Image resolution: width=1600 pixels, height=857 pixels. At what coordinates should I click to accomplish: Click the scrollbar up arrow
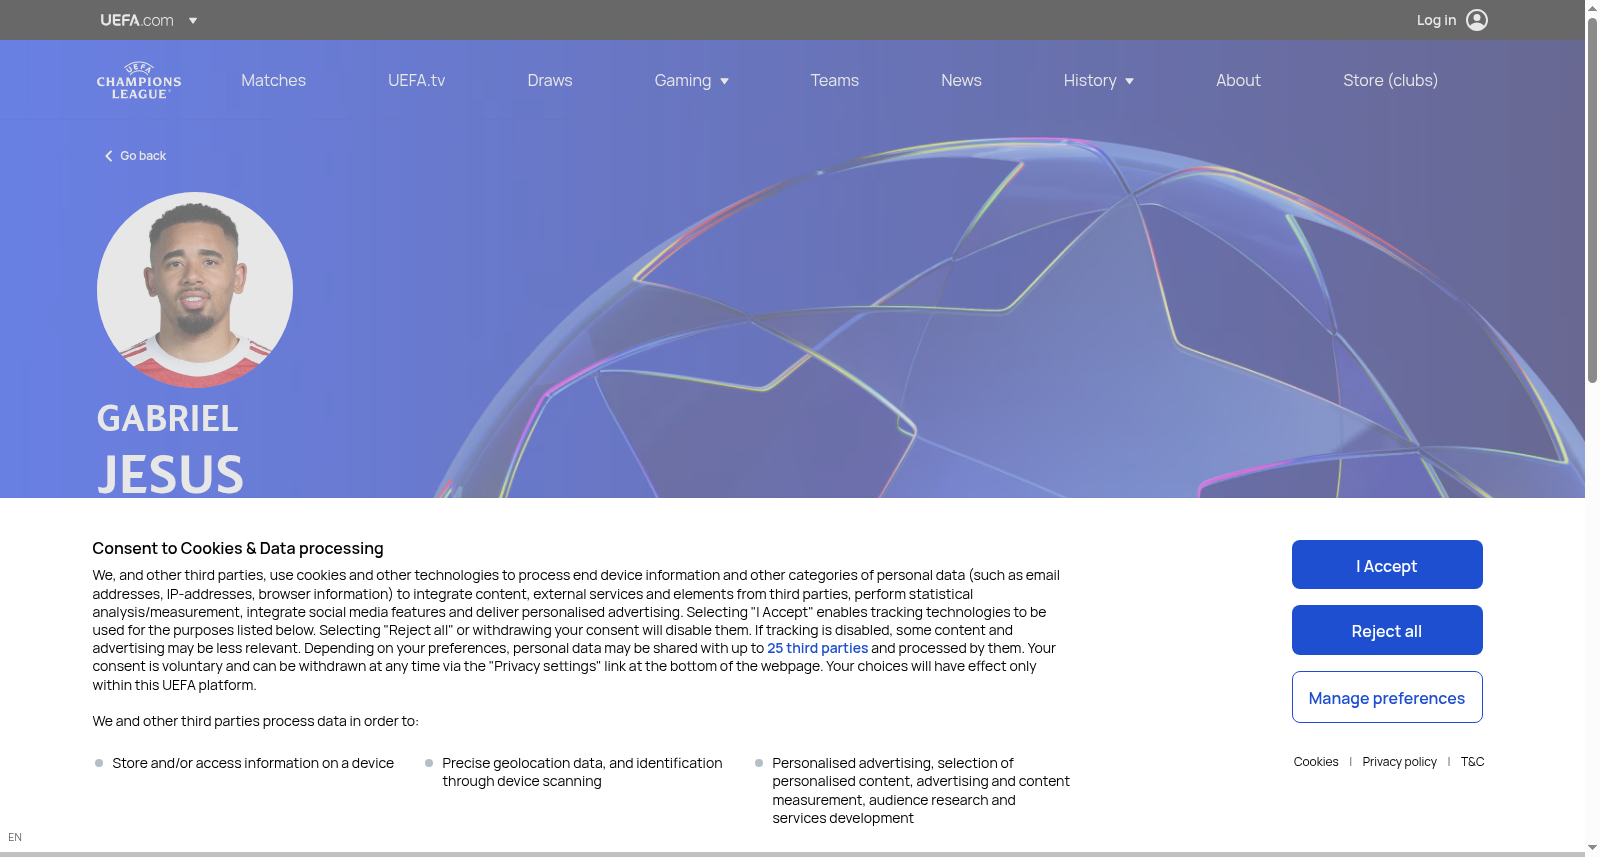click(x=1592, y=8)
